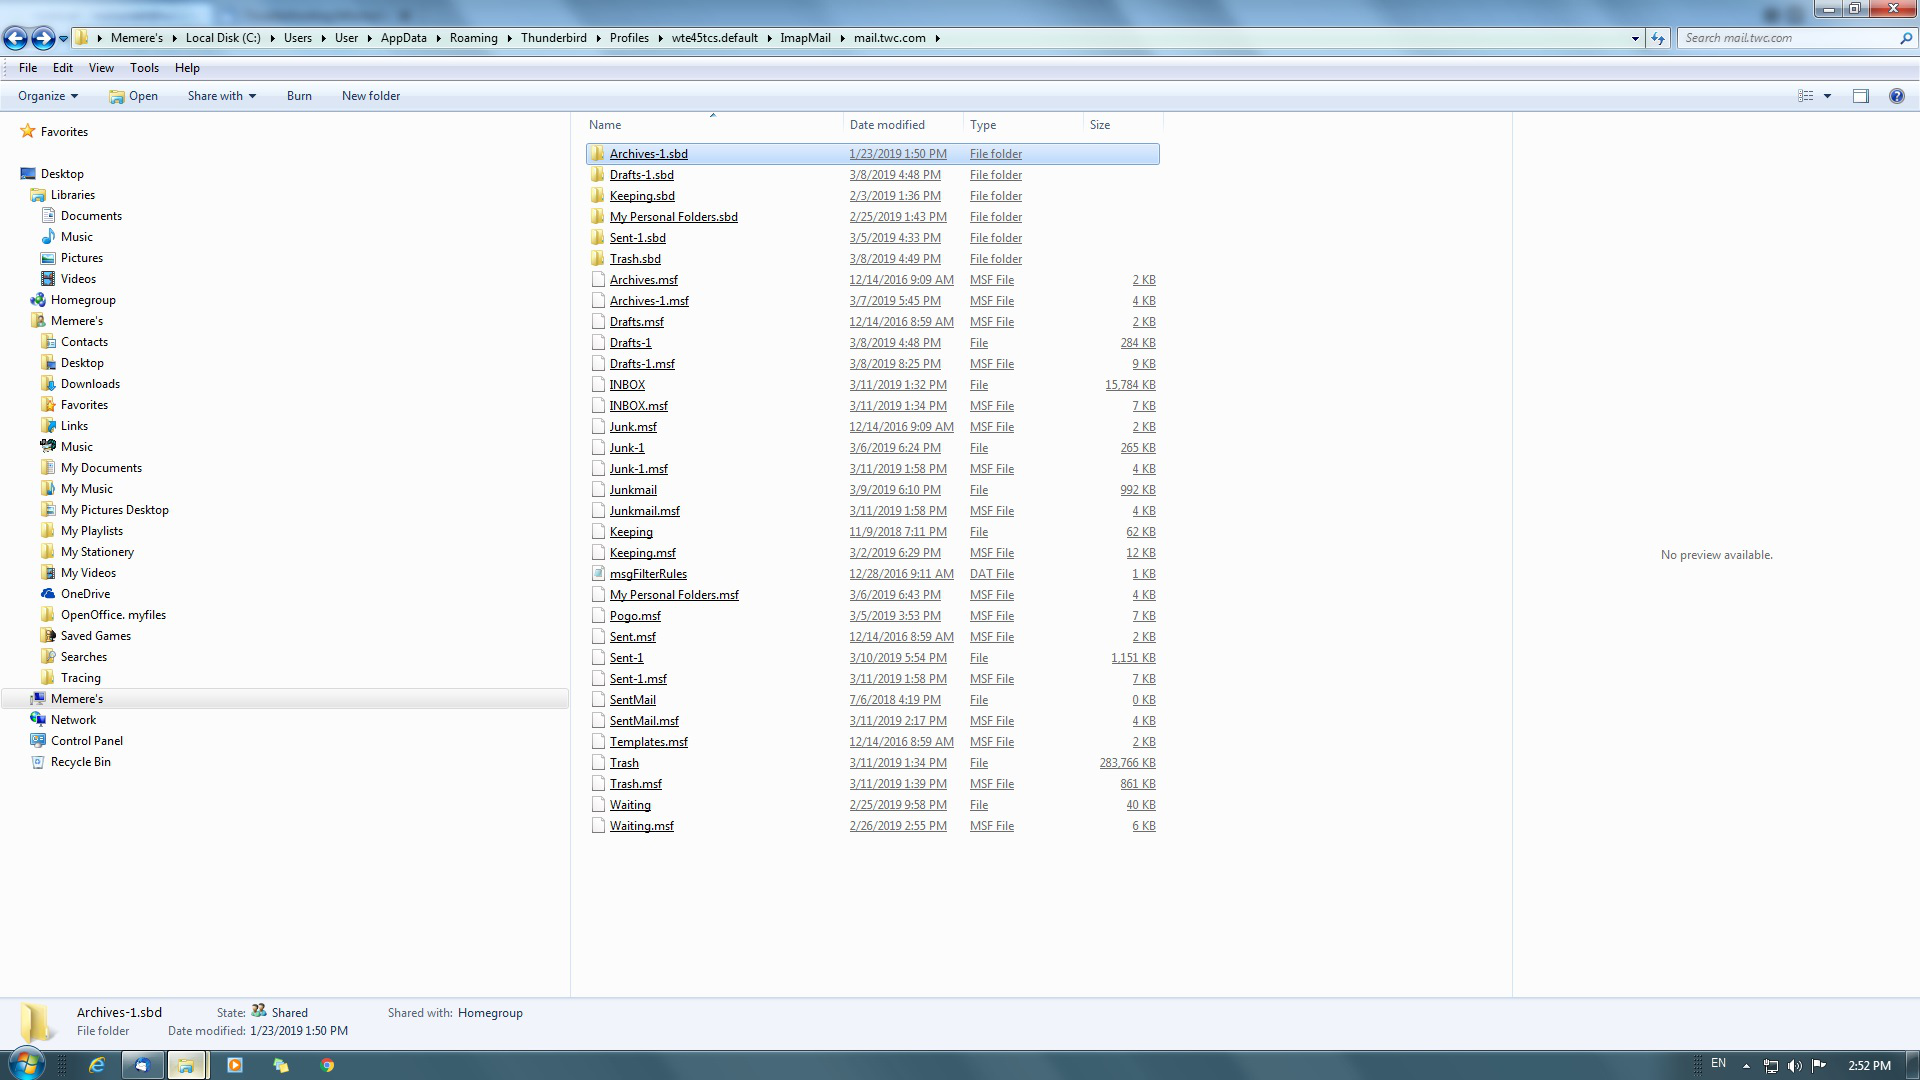Click the Back navigation arrow
The height and width of the screenshot is (1080, 1920).
tap(15, 38)
